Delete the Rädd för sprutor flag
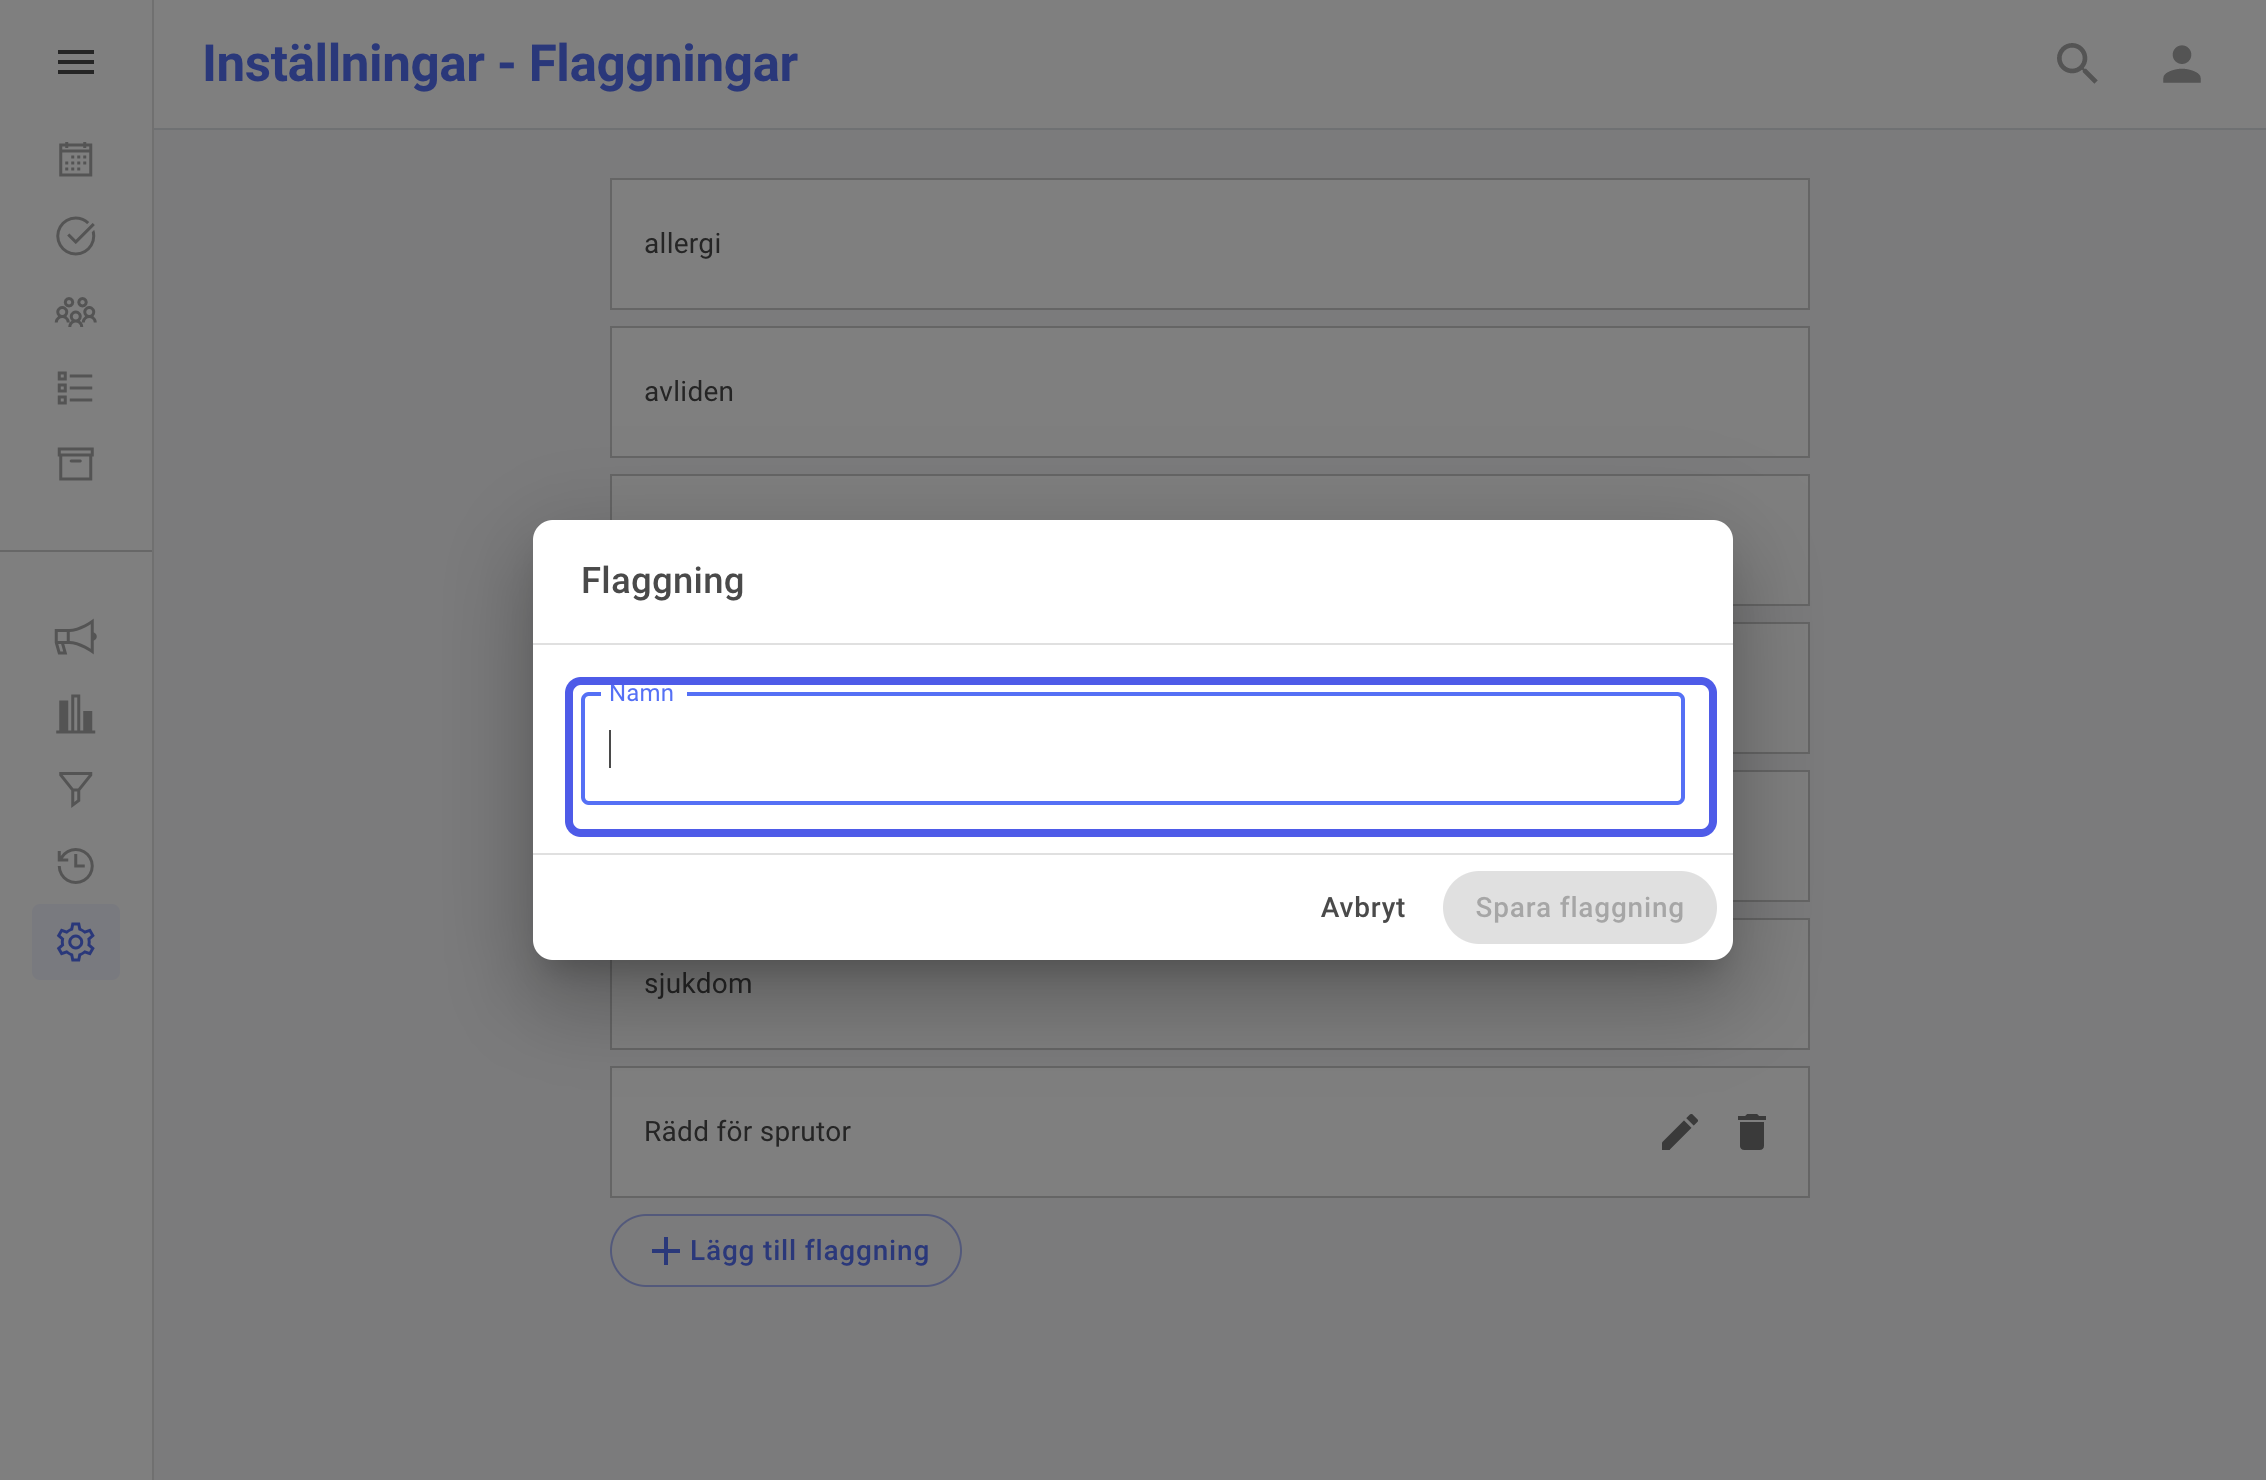The image size is (2266, 1480). click(x=1752, y=1132)
